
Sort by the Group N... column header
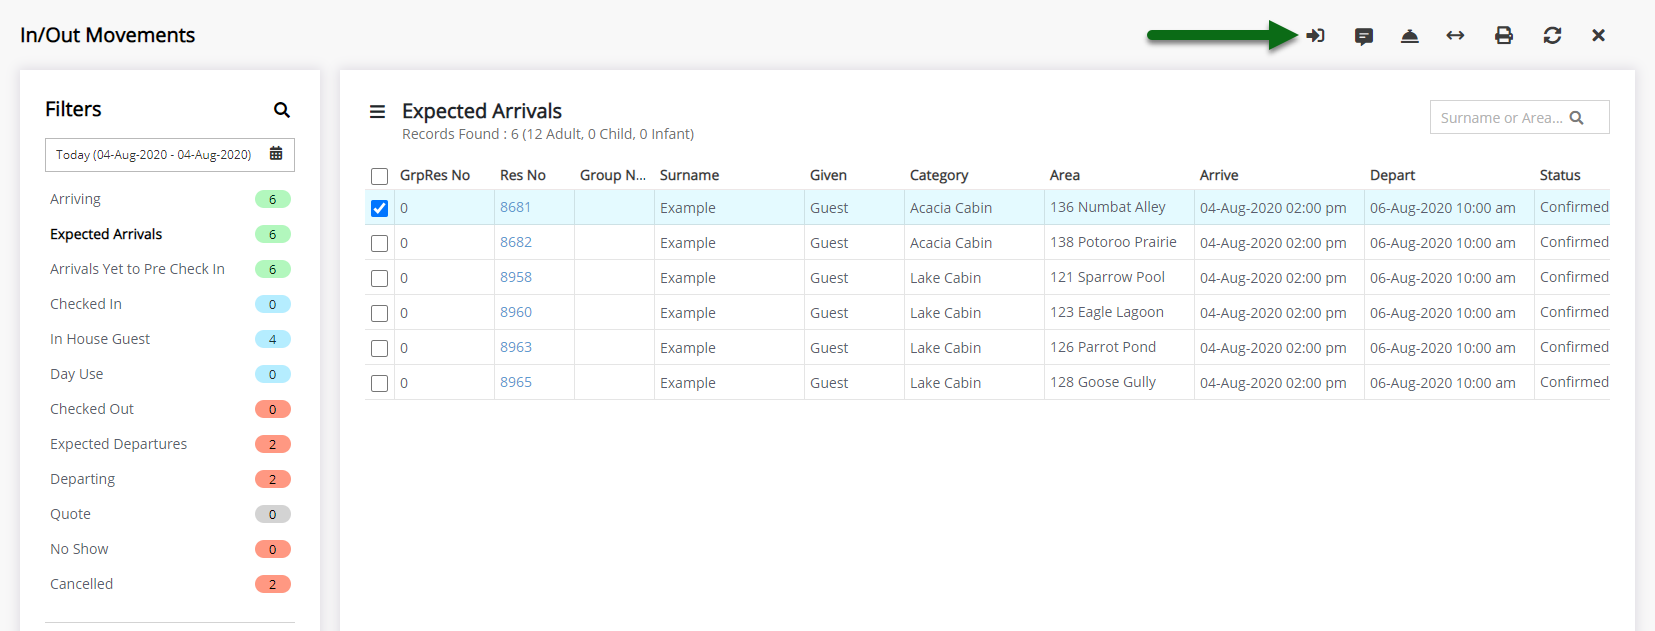613,175
